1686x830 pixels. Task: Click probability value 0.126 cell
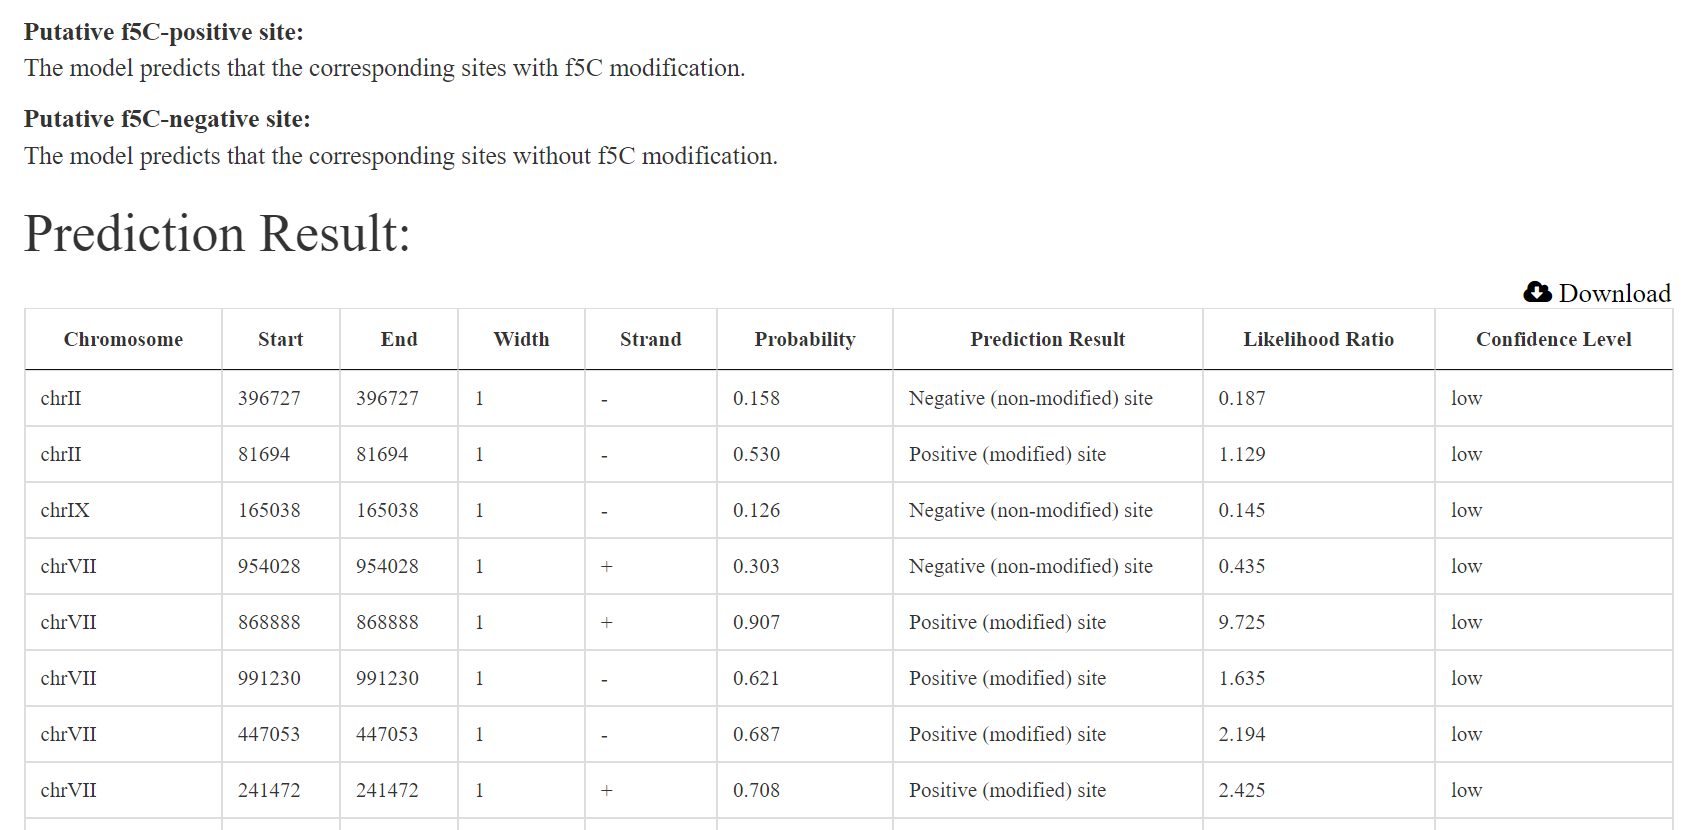pyautogui.click(x=805, y=510)
